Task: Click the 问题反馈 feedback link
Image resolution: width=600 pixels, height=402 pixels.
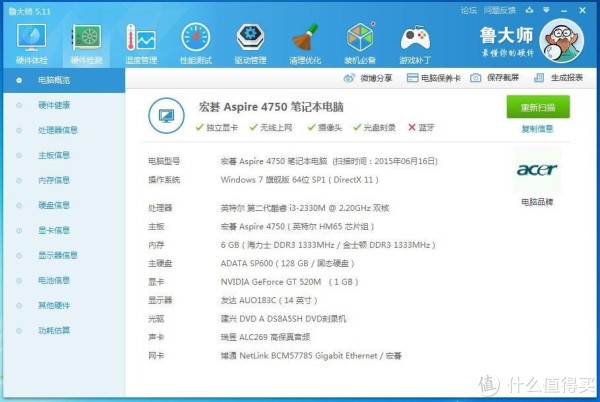Action: coord(499,10)
